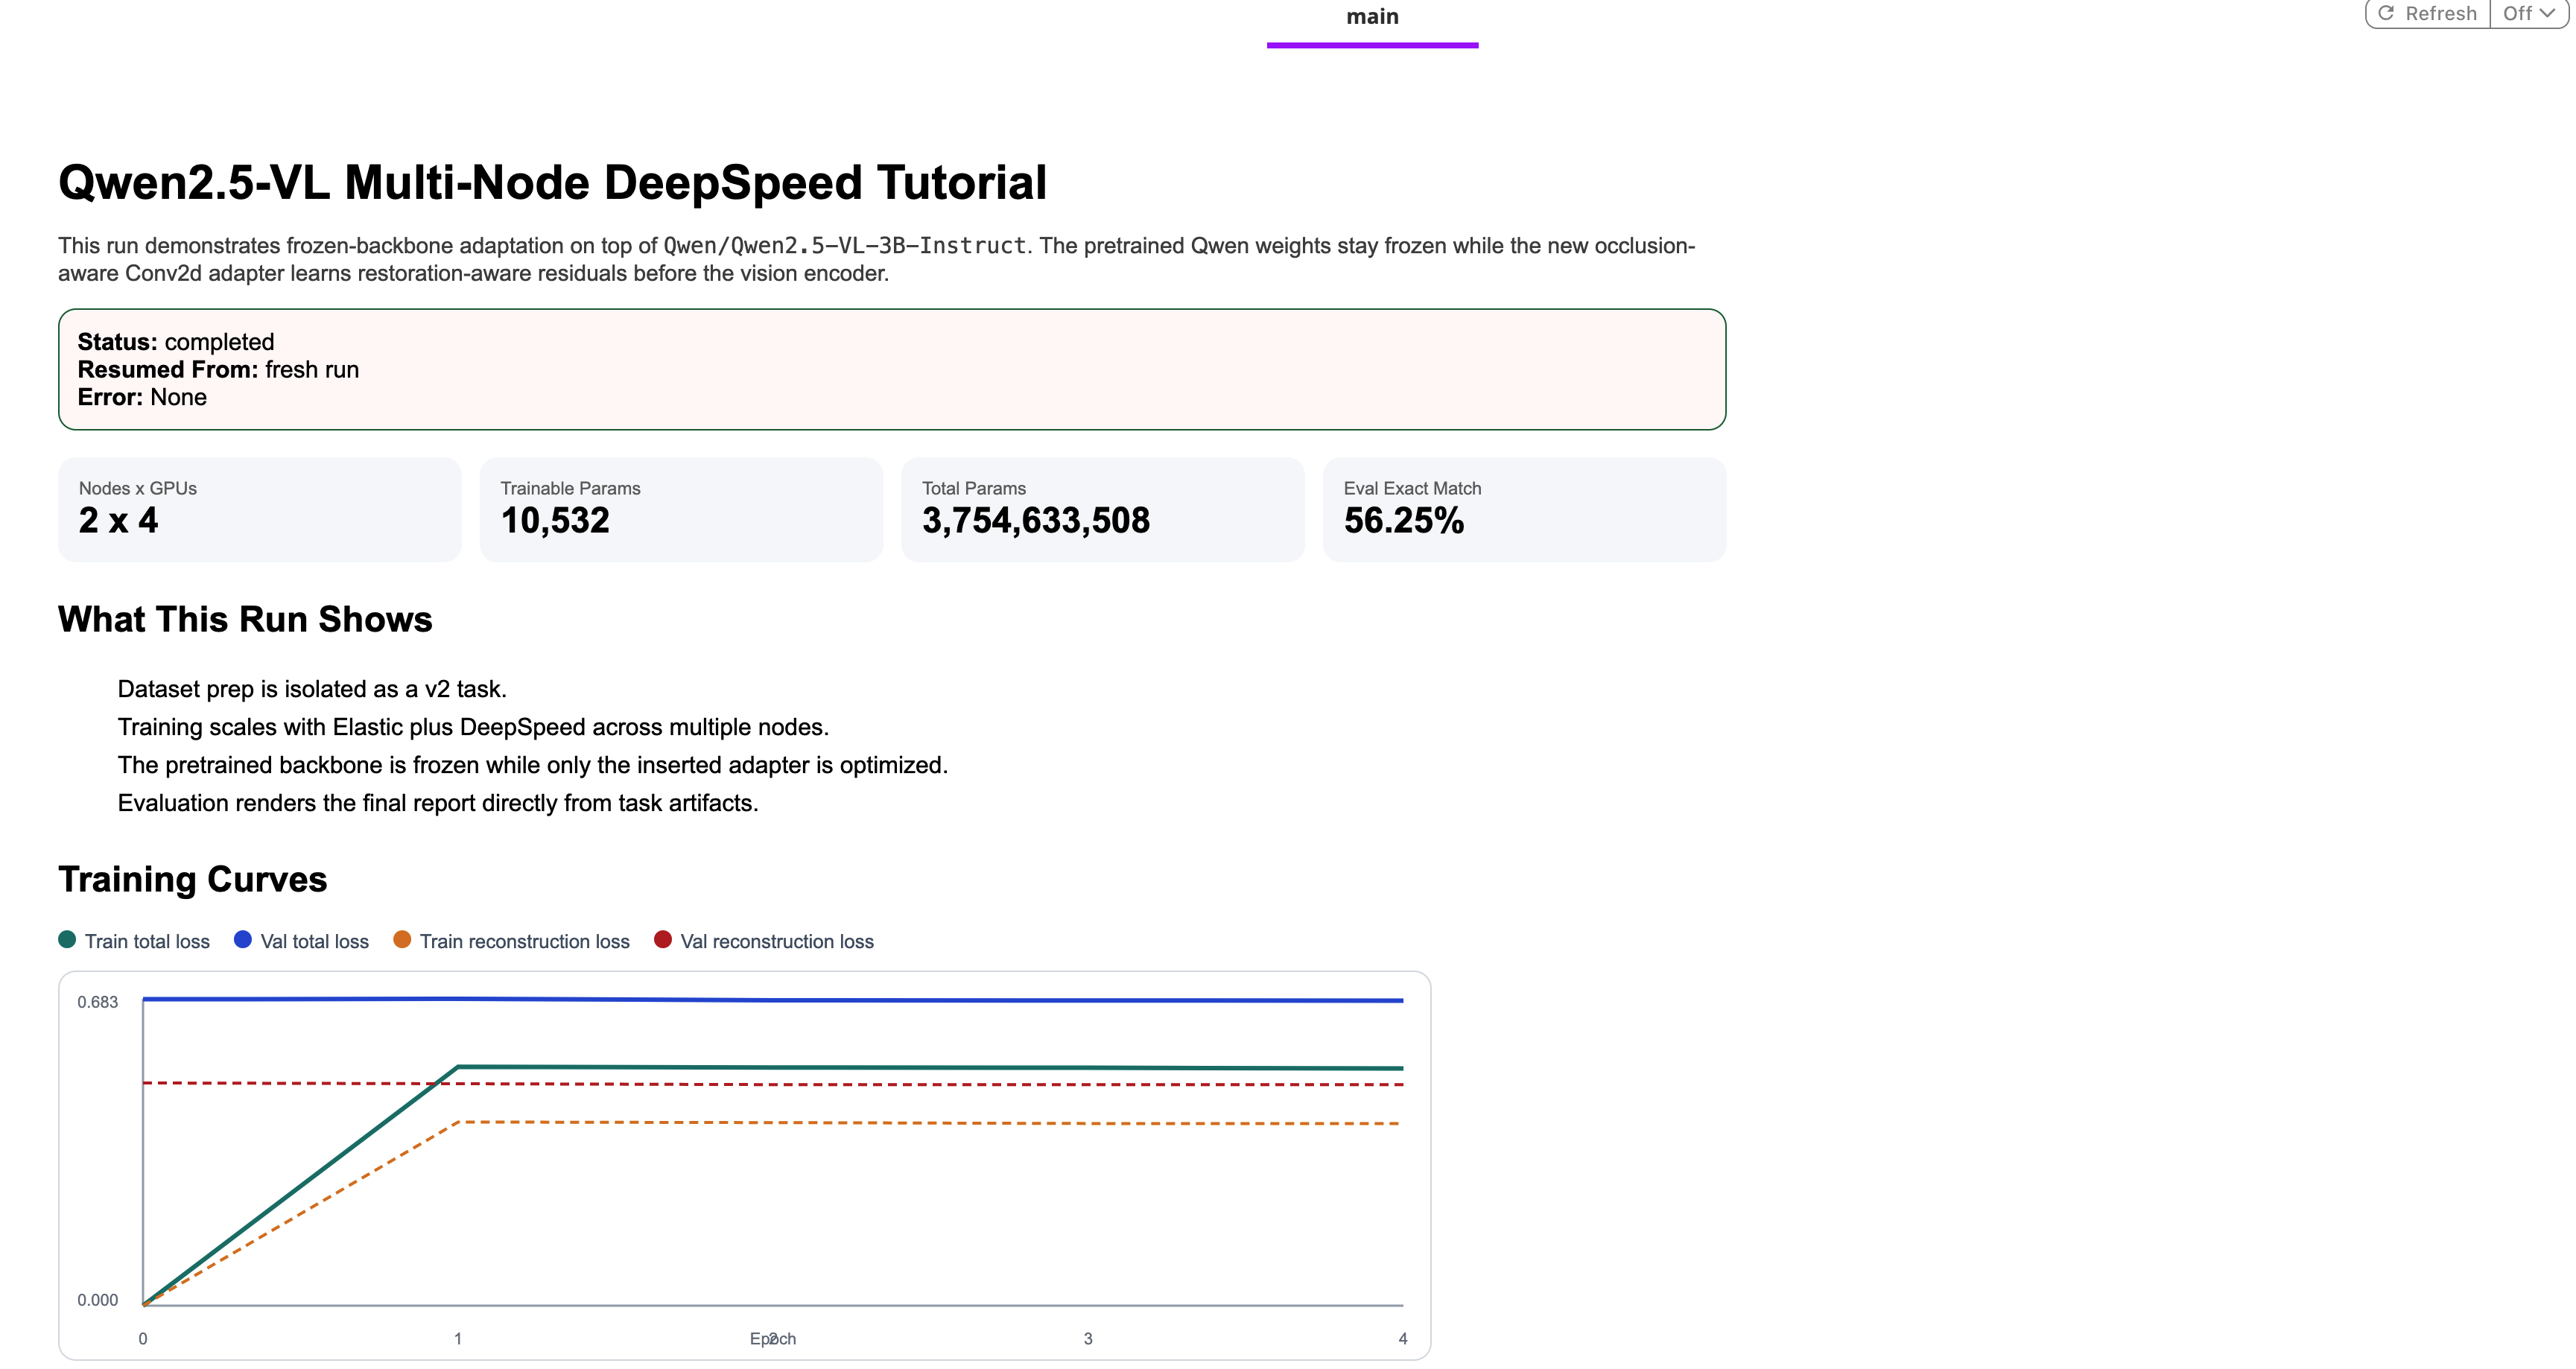Select the Total Params stat card
The width and height of the screenshot is (2576, 1369).
1102,510
